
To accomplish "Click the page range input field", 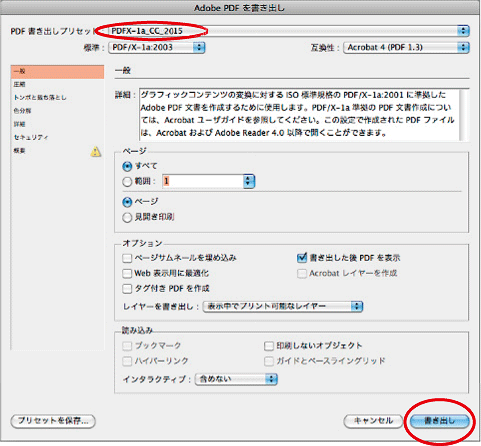I will tap(203, 181).
